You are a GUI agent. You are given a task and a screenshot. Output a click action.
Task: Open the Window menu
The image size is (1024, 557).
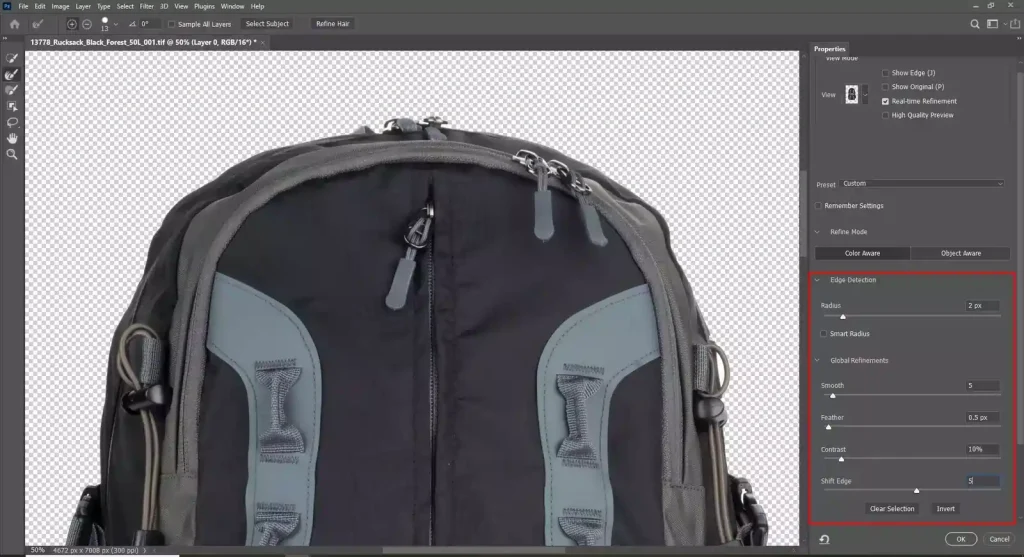click(x=232, y=7)
